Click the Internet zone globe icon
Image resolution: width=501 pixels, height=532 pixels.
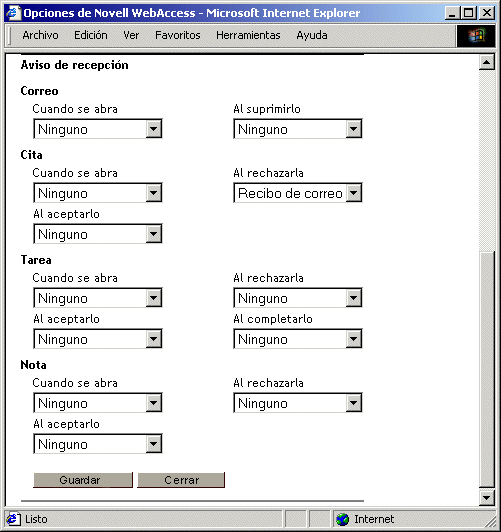click(x=342, y=519)
